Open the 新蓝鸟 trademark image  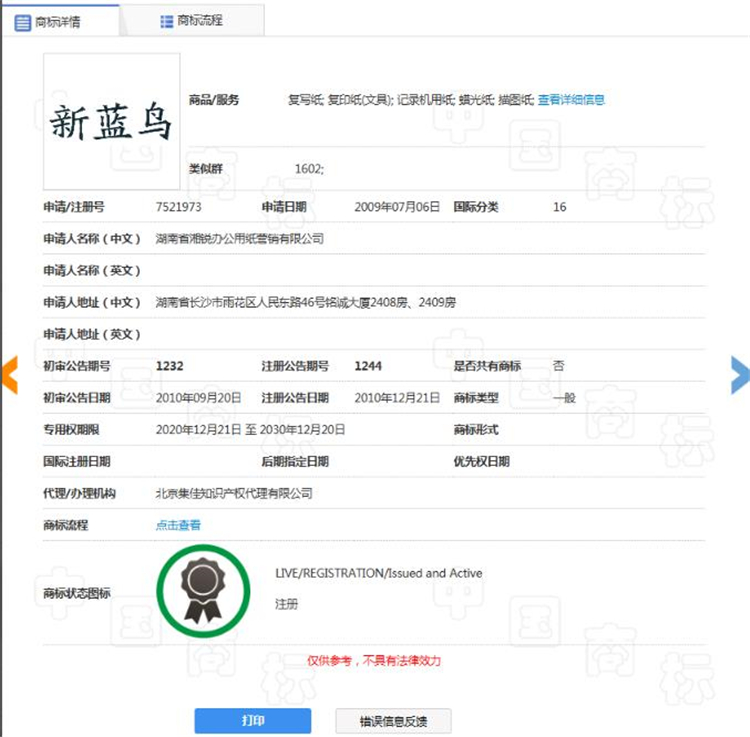pyautogui.click(x=111, y=122)
